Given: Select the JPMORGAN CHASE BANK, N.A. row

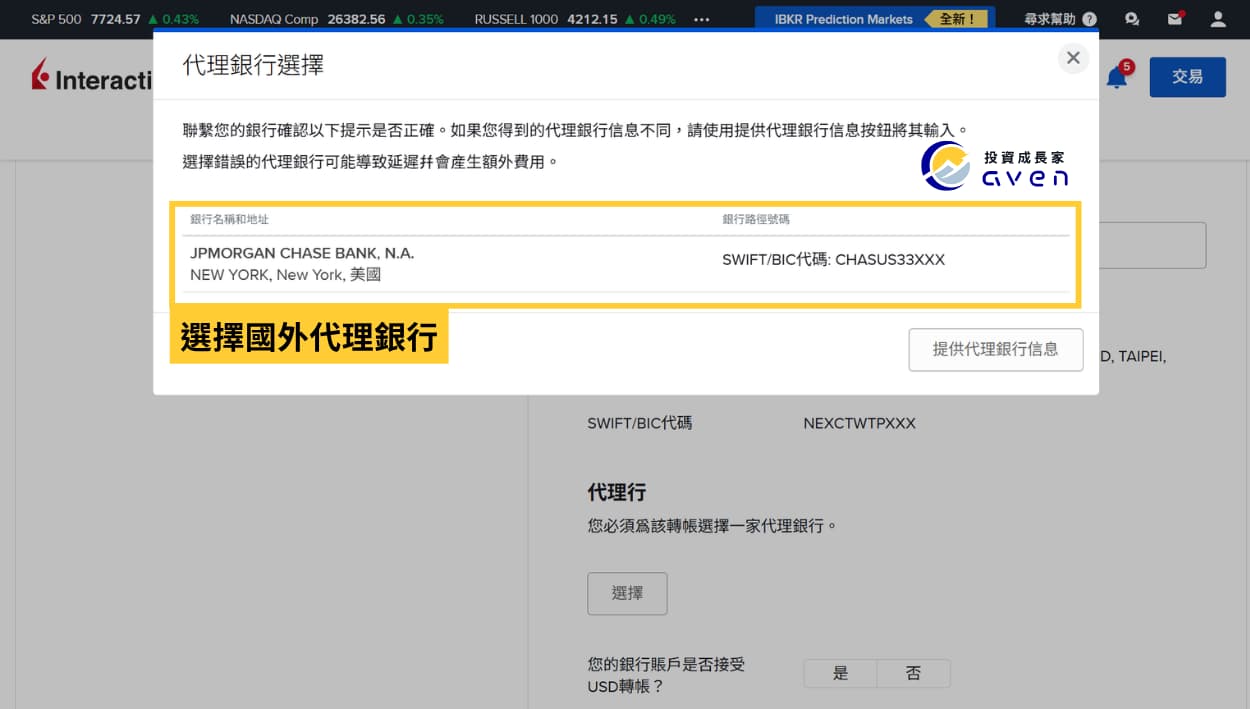Looking at the screenshot, I should (626, 264).
